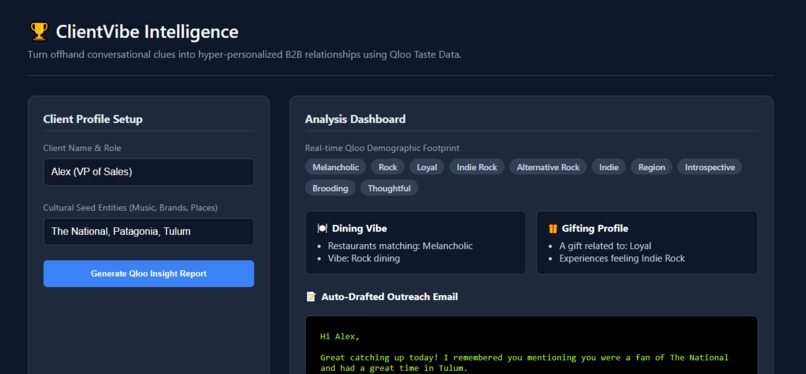Click the Analysis Dashboard heading
The width and height of the screenshot is (806, 374).
click(x=355, y=119)
